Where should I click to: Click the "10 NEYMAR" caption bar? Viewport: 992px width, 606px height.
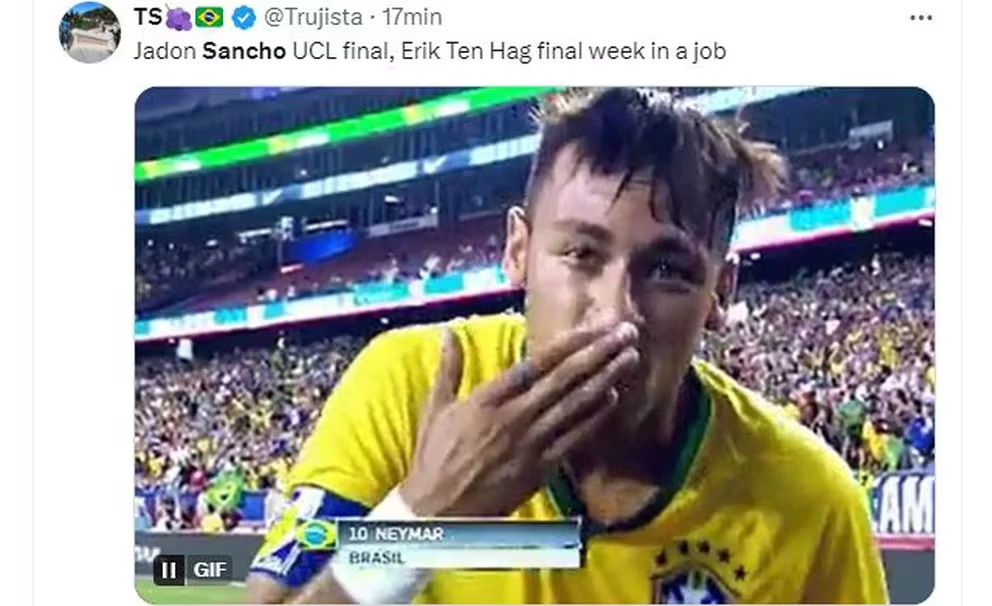[x=458, y=534]
